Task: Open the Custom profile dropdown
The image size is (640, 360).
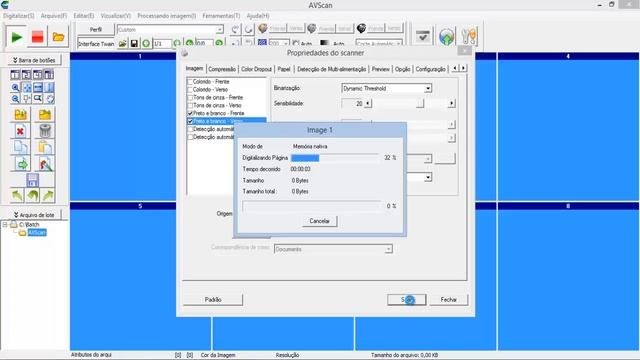Action: point(170,29)
